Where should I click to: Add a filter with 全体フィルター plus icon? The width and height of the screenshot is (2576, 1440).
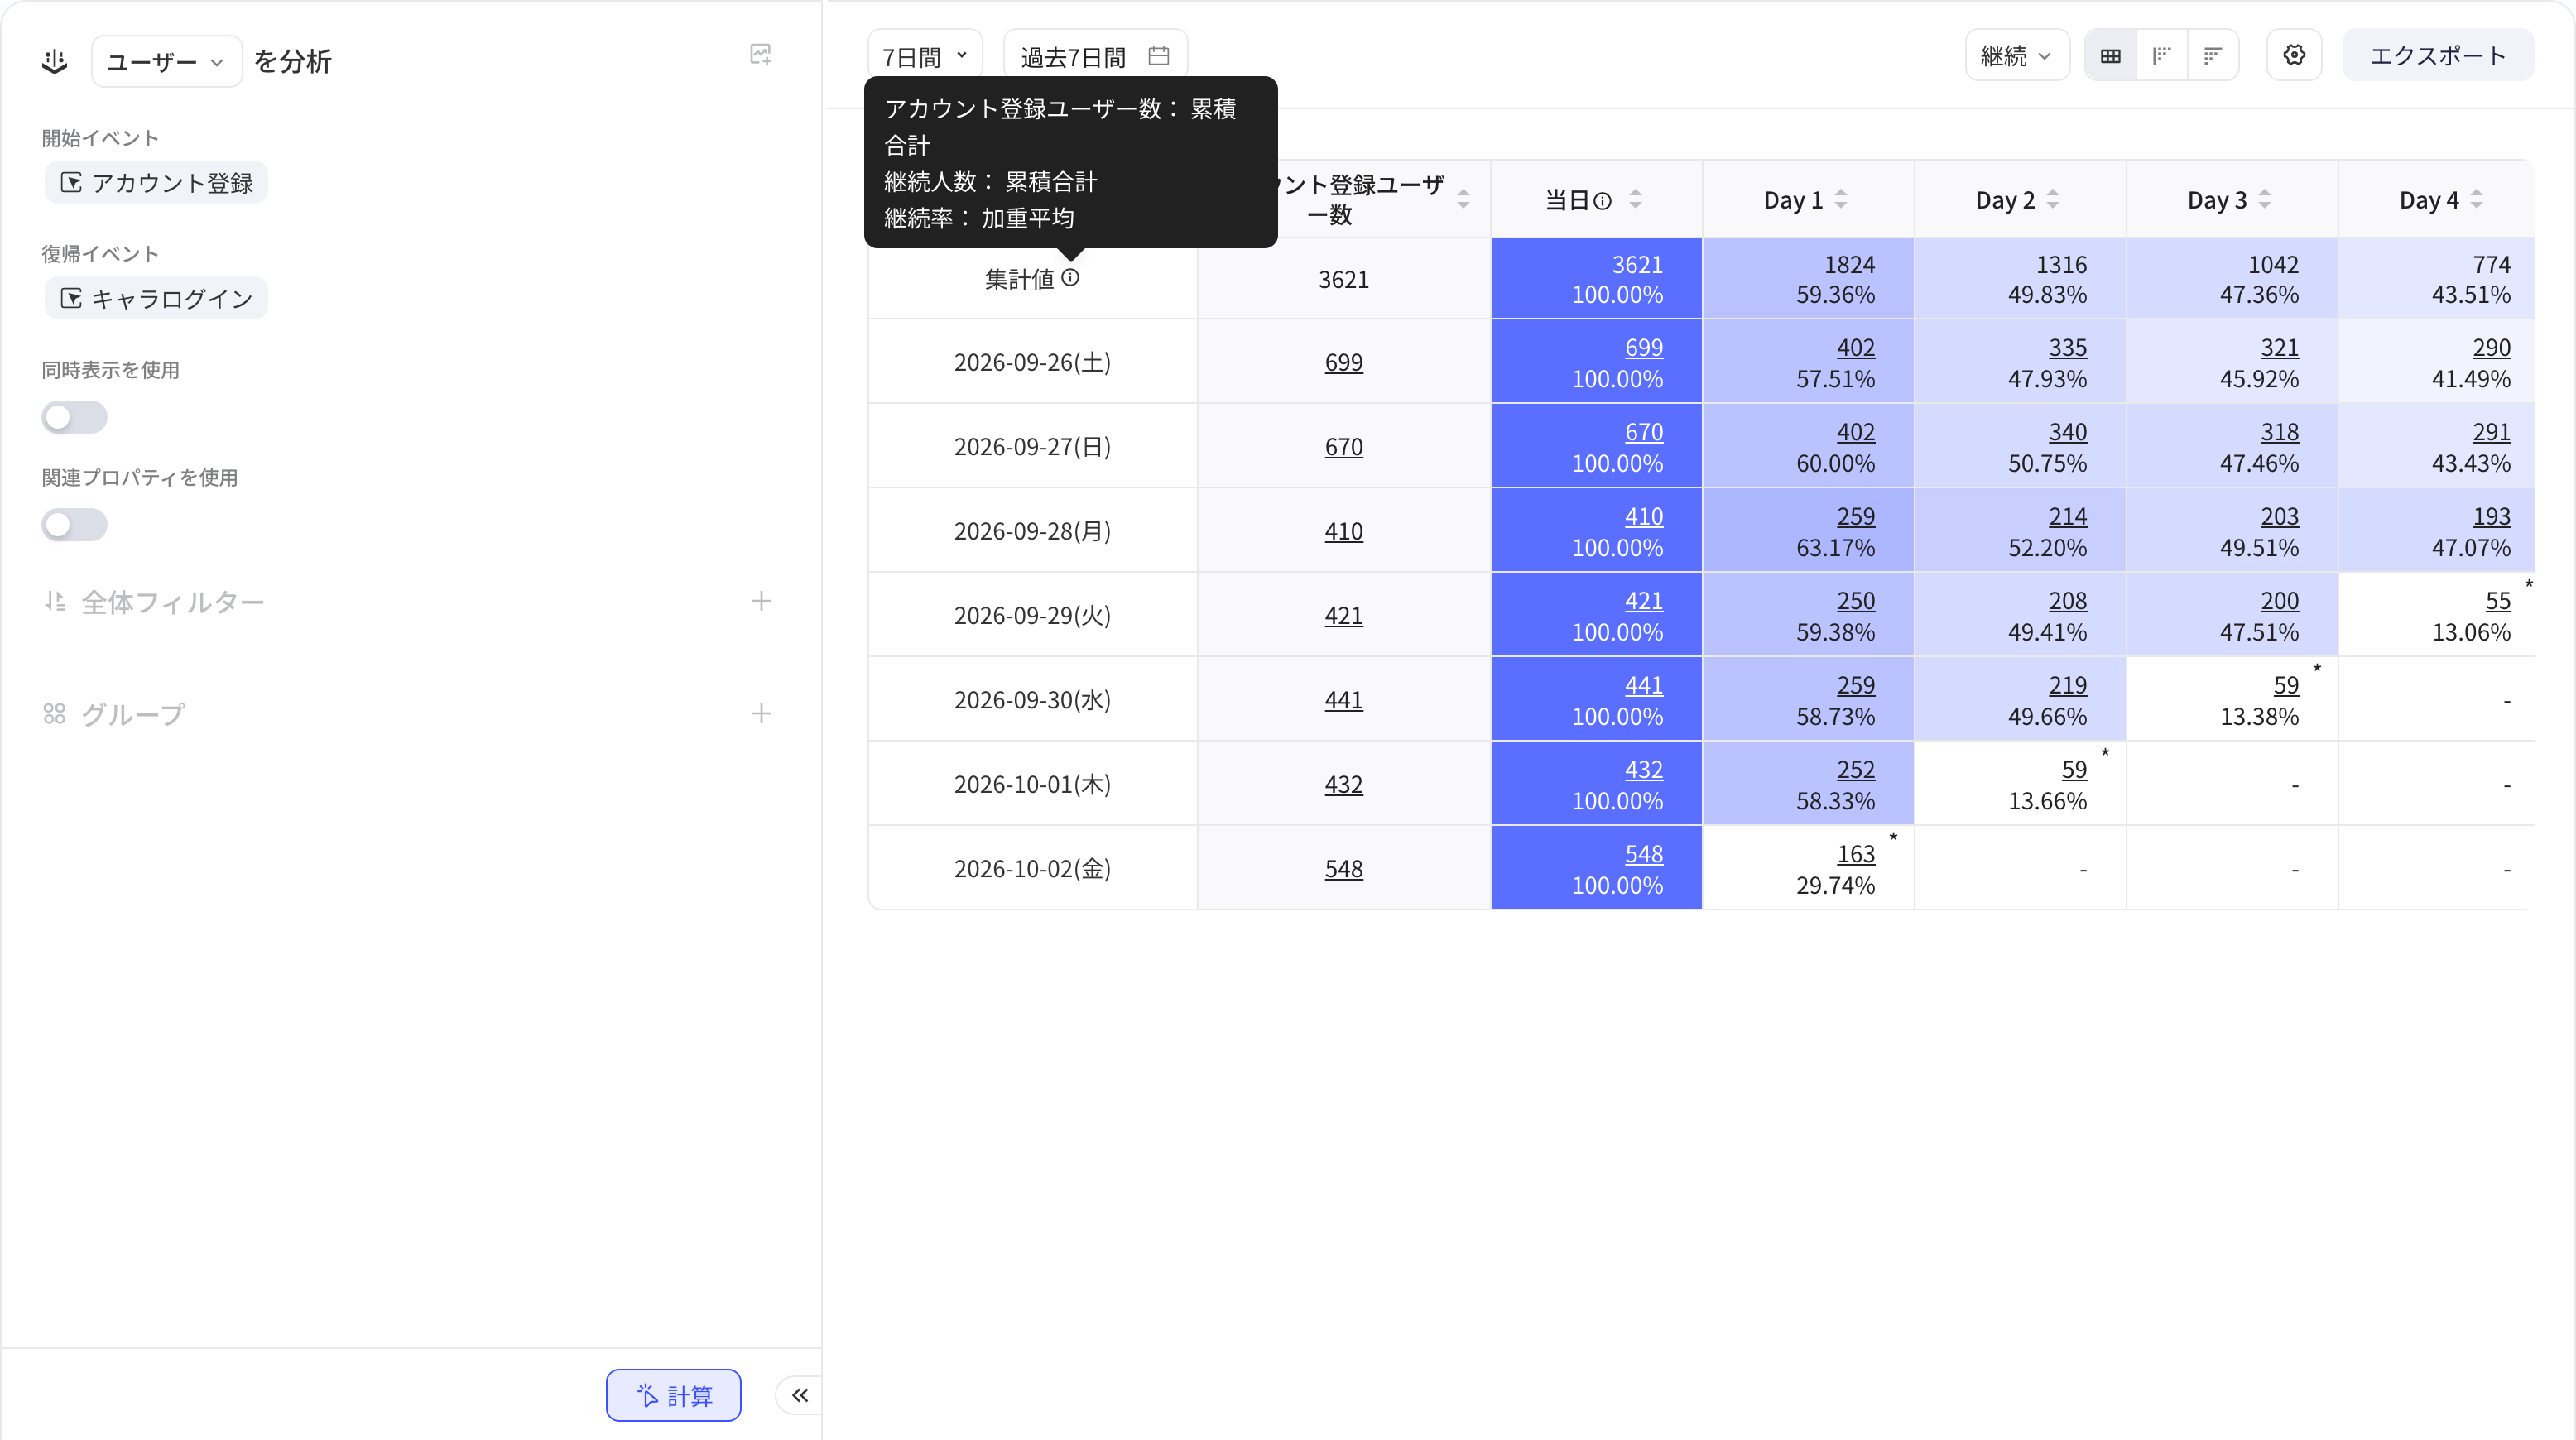[x=761, y=601]
